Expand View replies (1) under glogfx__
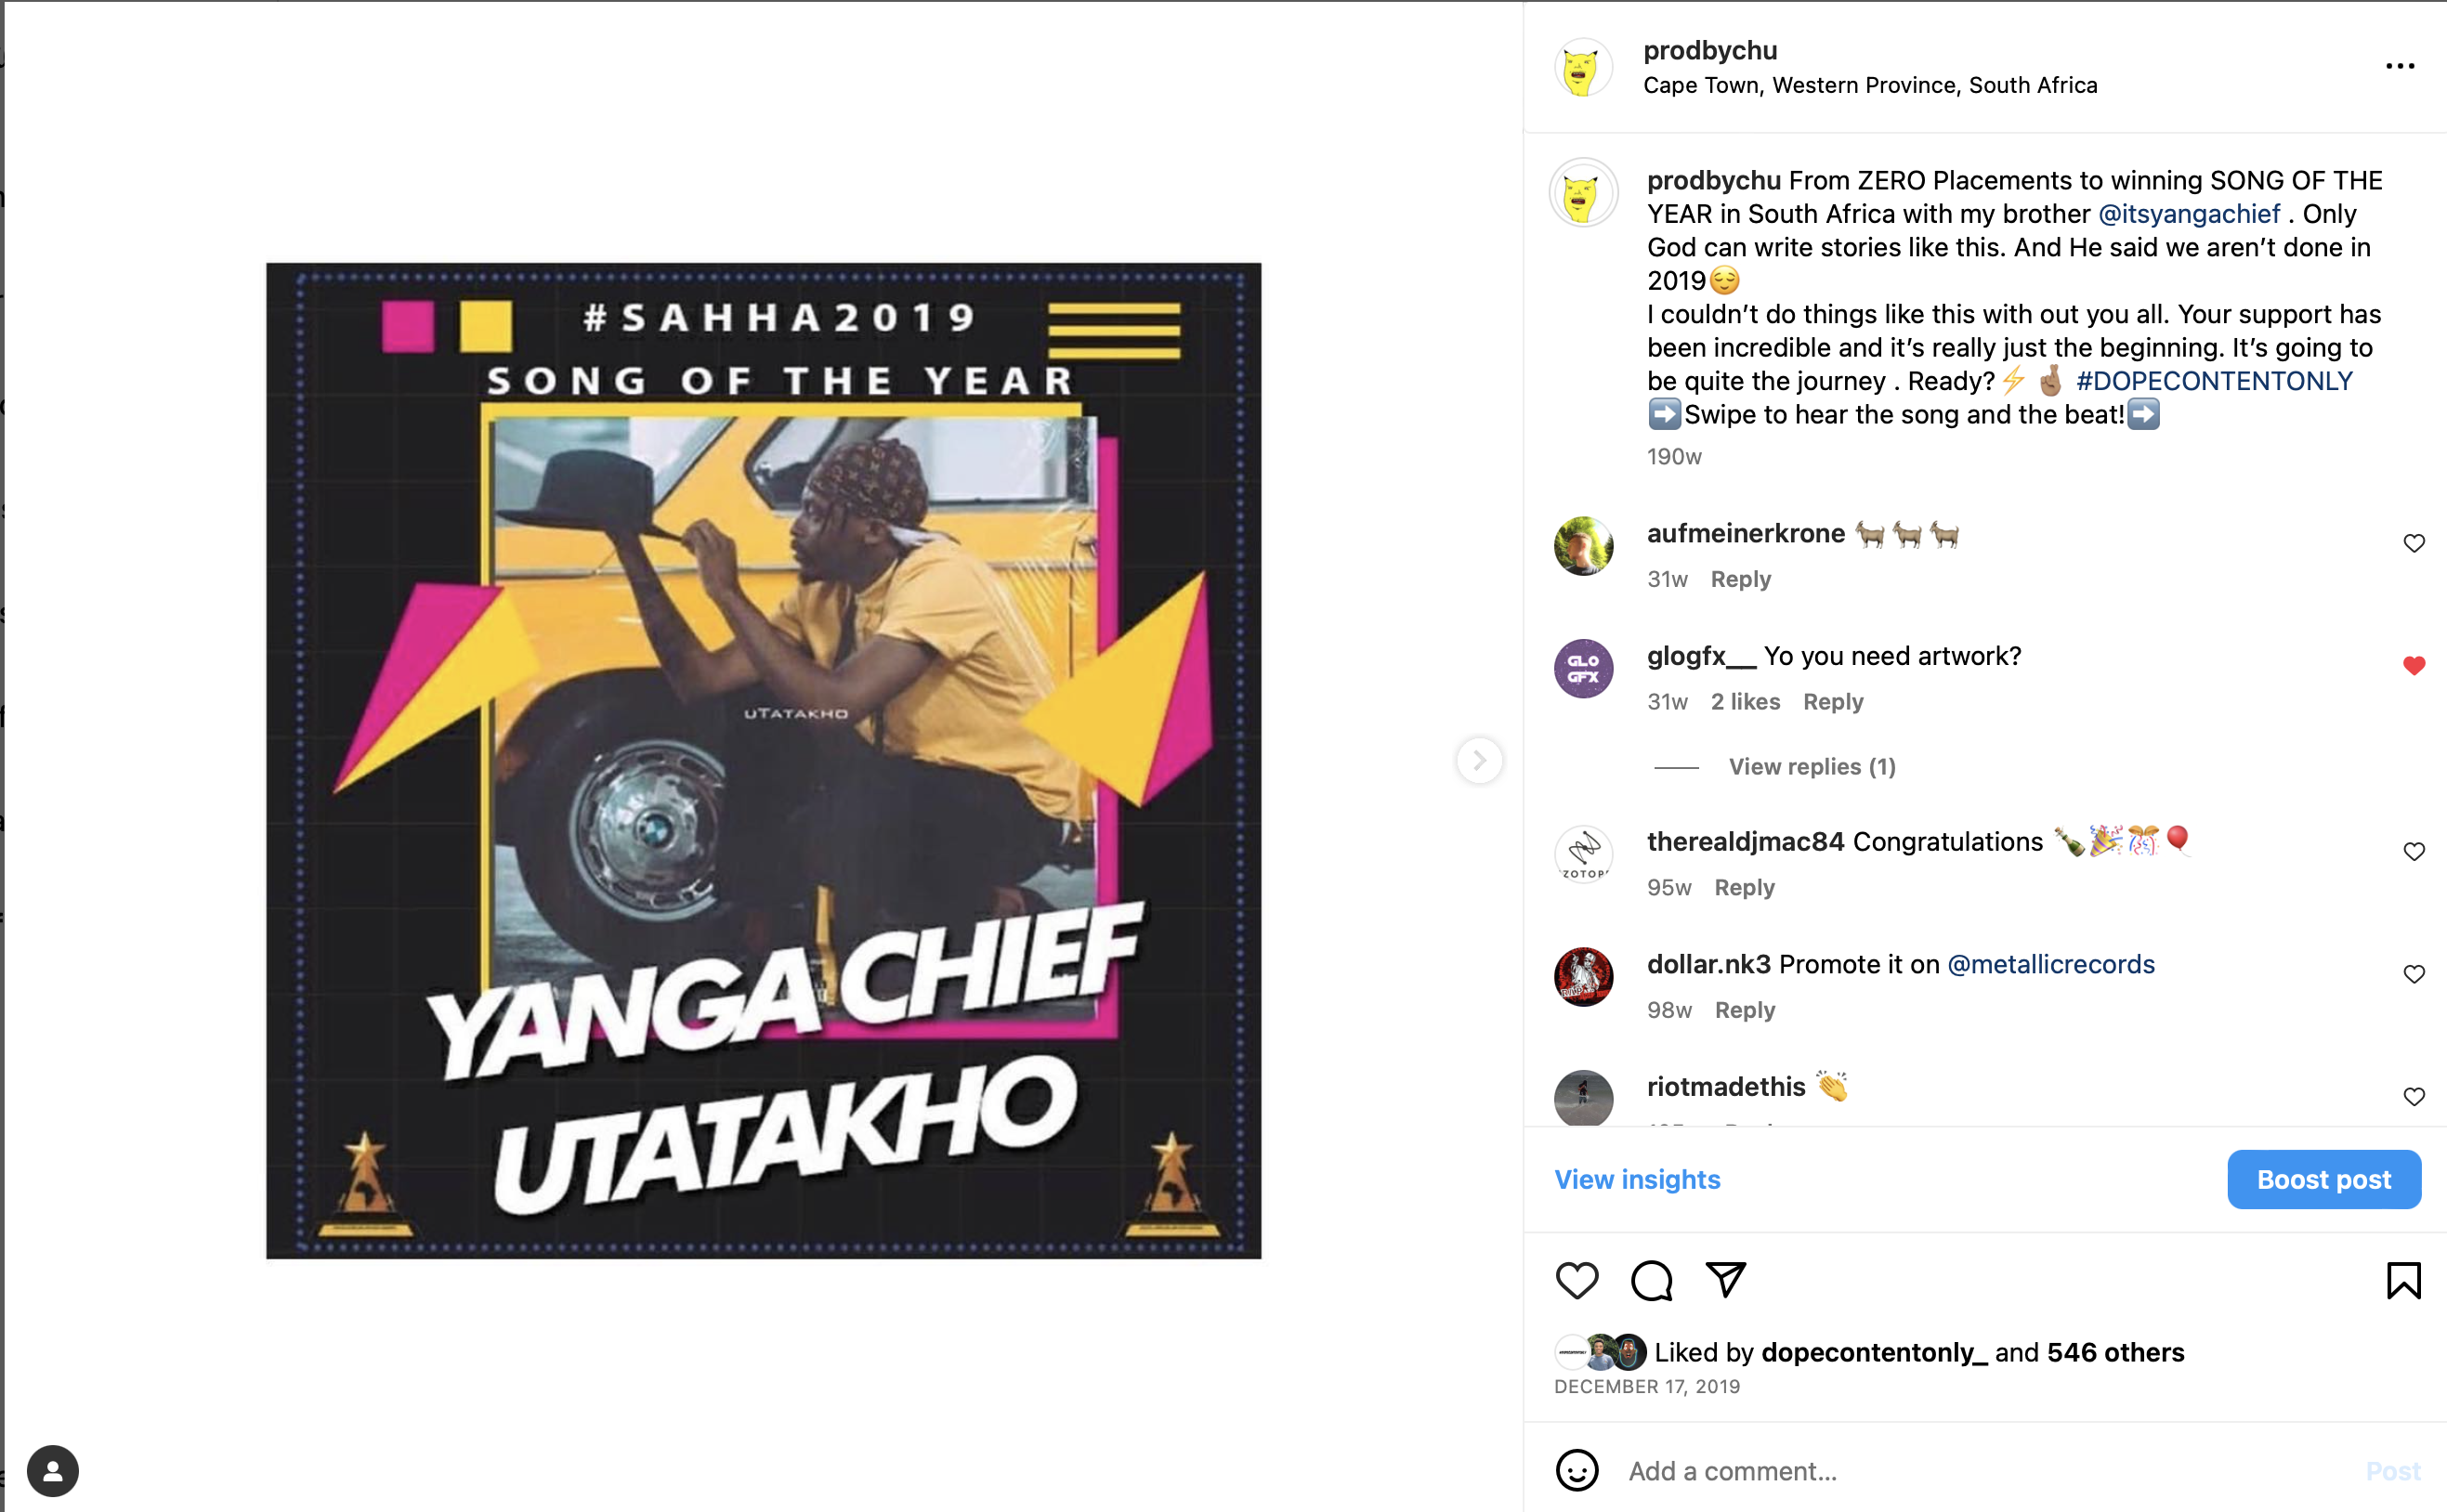The height and width of the screenshot is (1512, 2447). click(x=1811, y=766)
